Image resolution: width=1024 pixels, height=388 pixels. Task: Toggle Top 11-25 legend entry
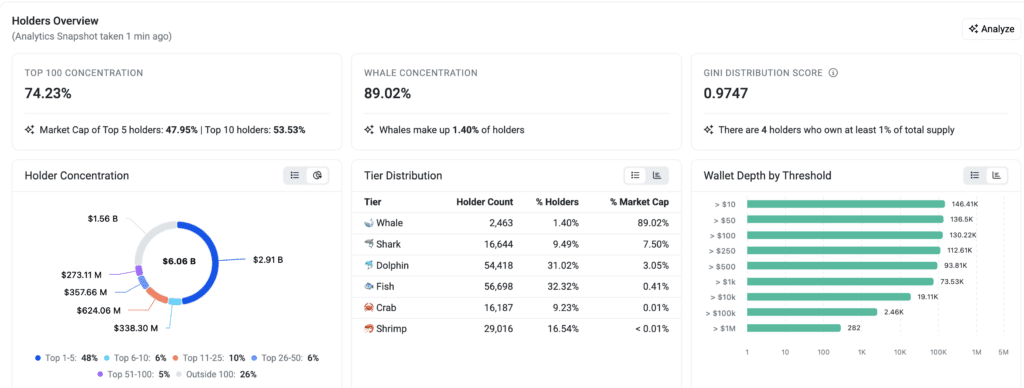tap(209, 358)
